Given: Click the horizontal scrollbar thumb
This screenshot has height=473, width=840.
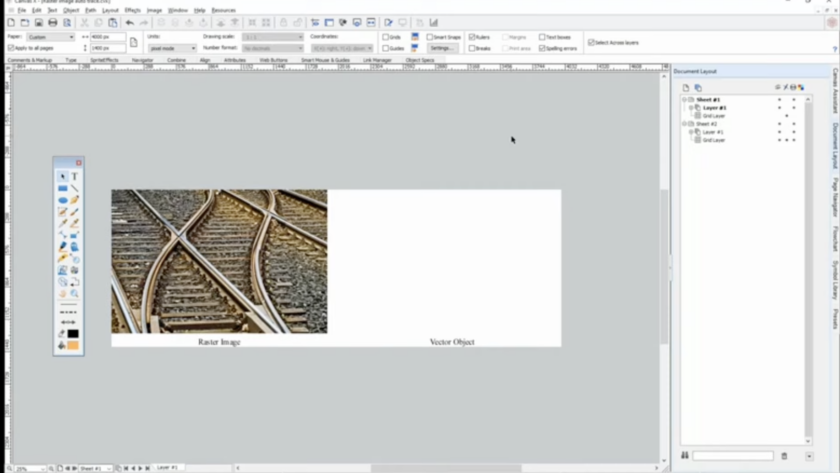Looking at the screenshot, I should point(446,468).
